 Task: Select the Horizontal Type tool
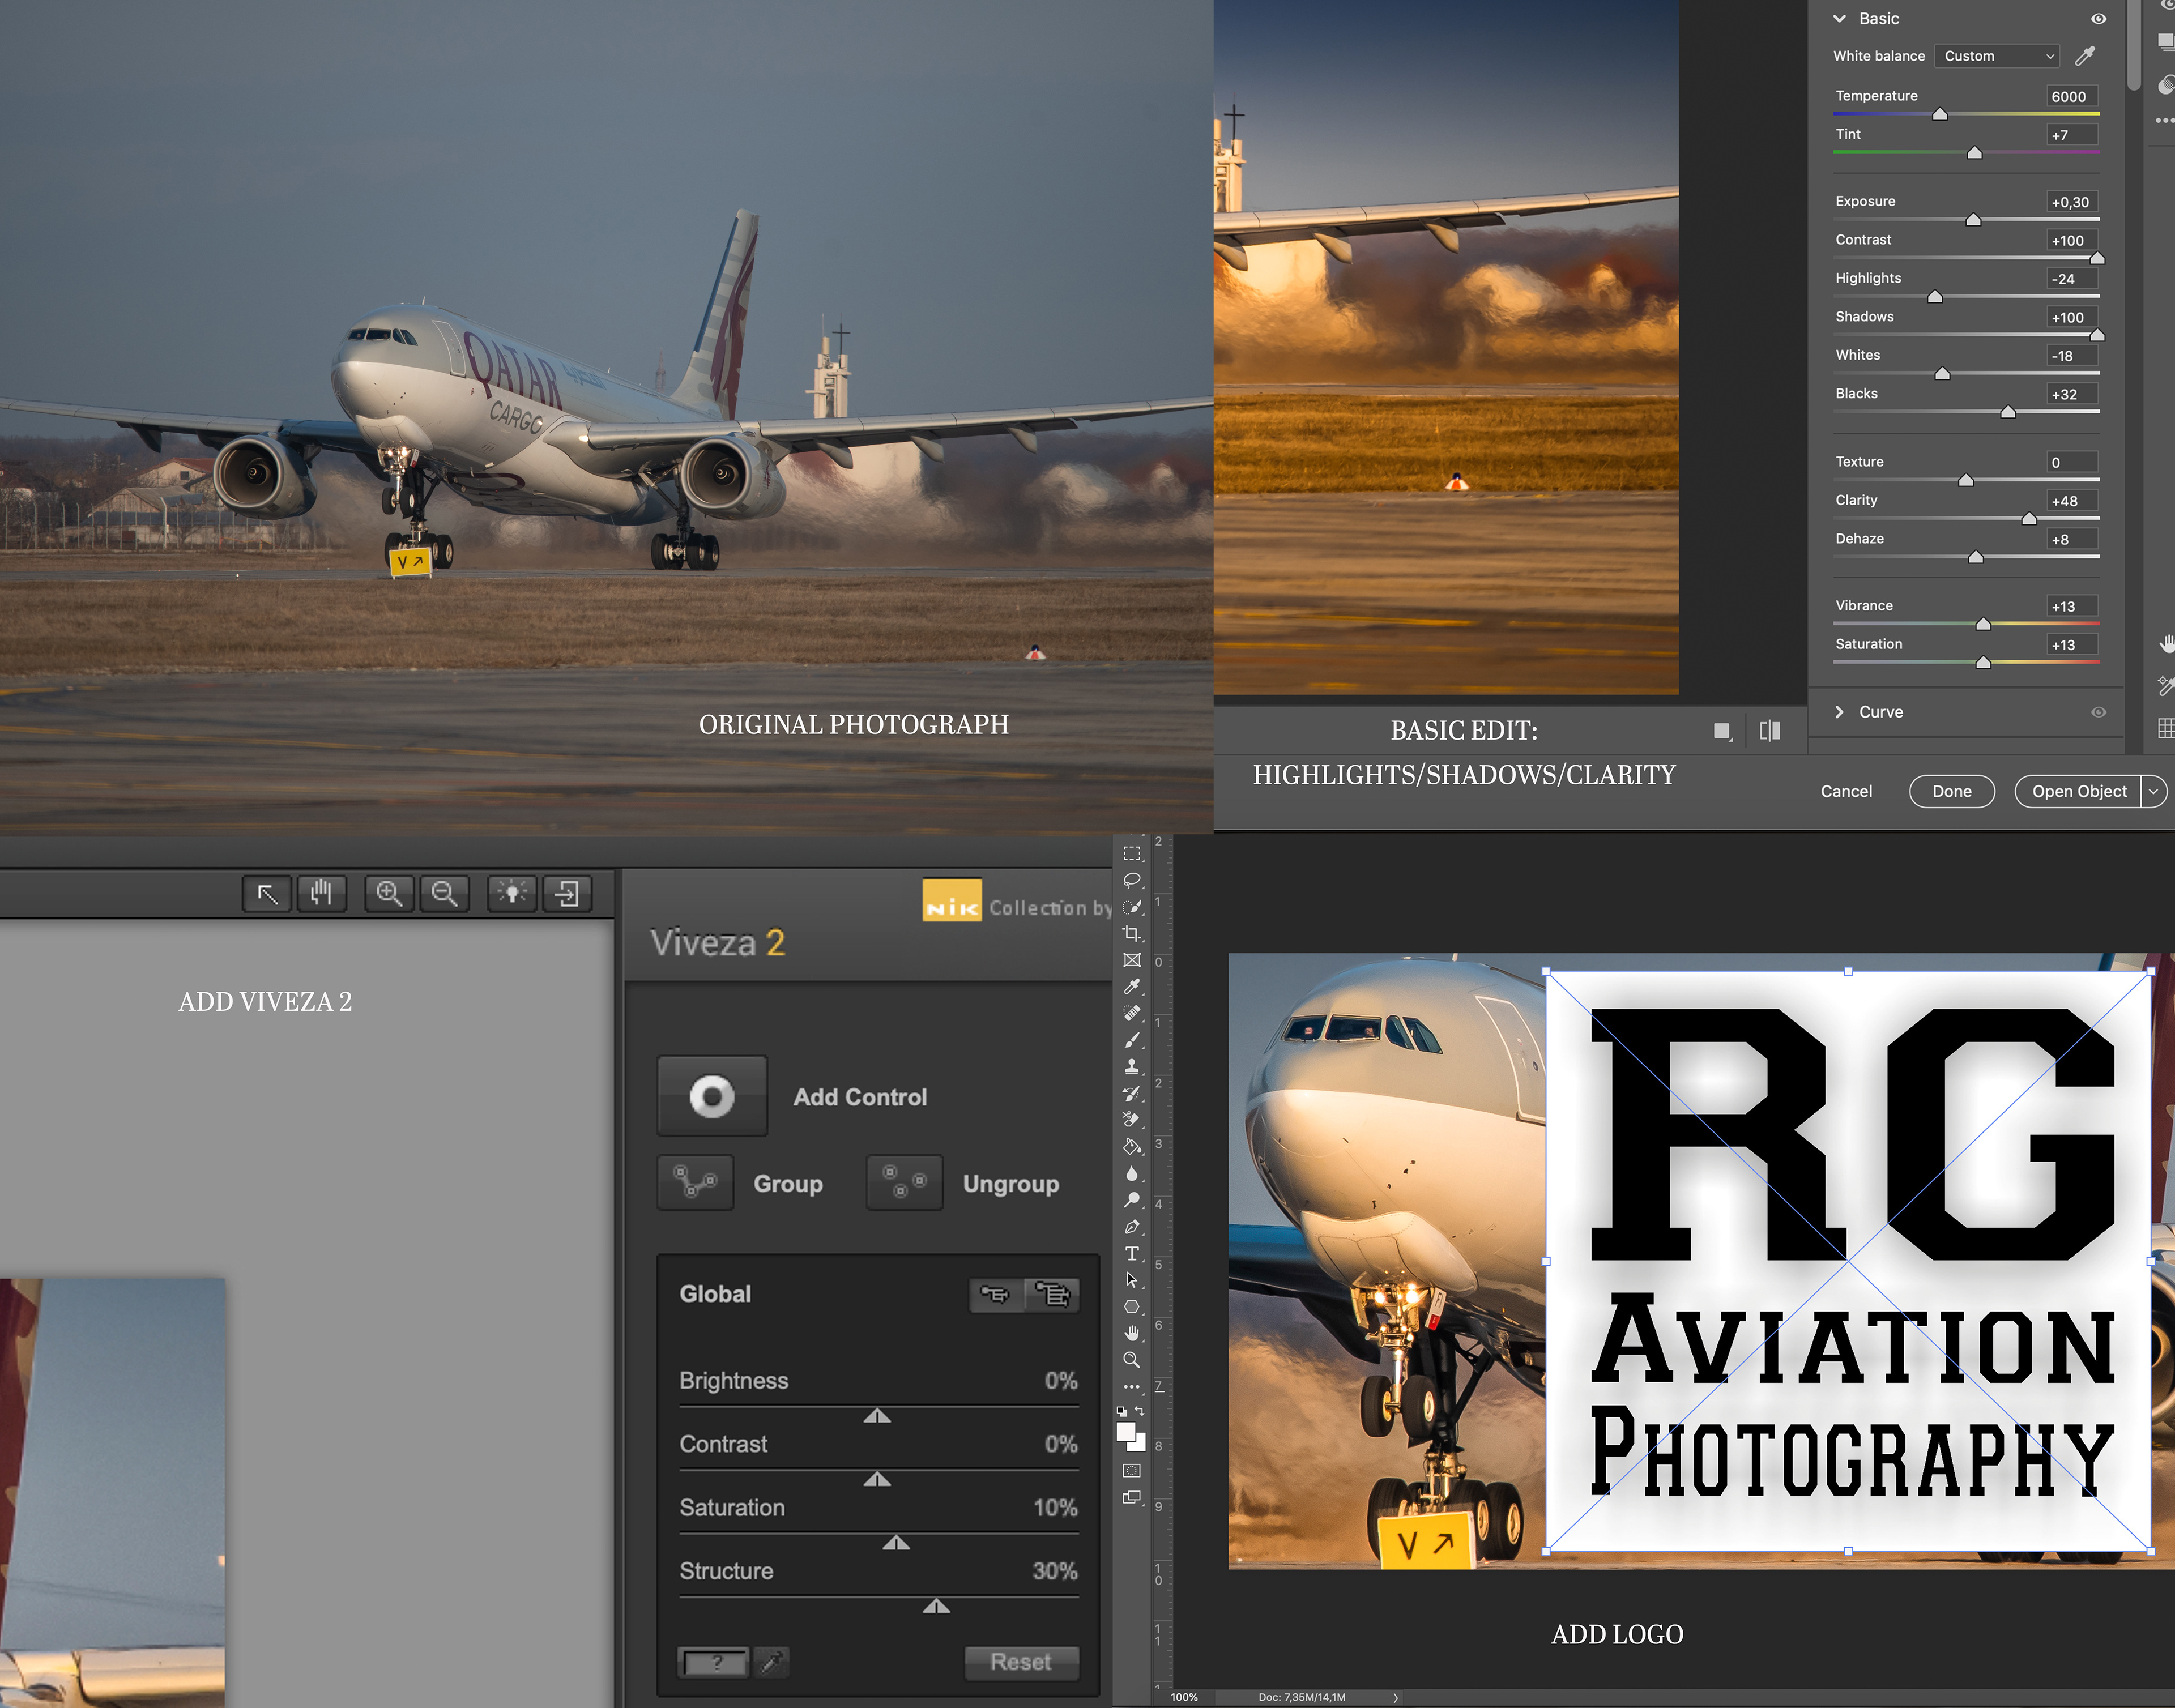click(1132, 1253)
